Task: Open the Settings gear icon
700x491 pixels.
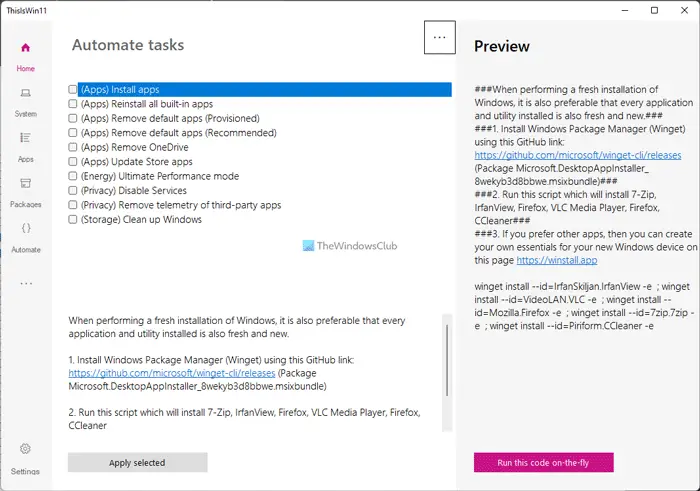Action: tap(25, 449)
